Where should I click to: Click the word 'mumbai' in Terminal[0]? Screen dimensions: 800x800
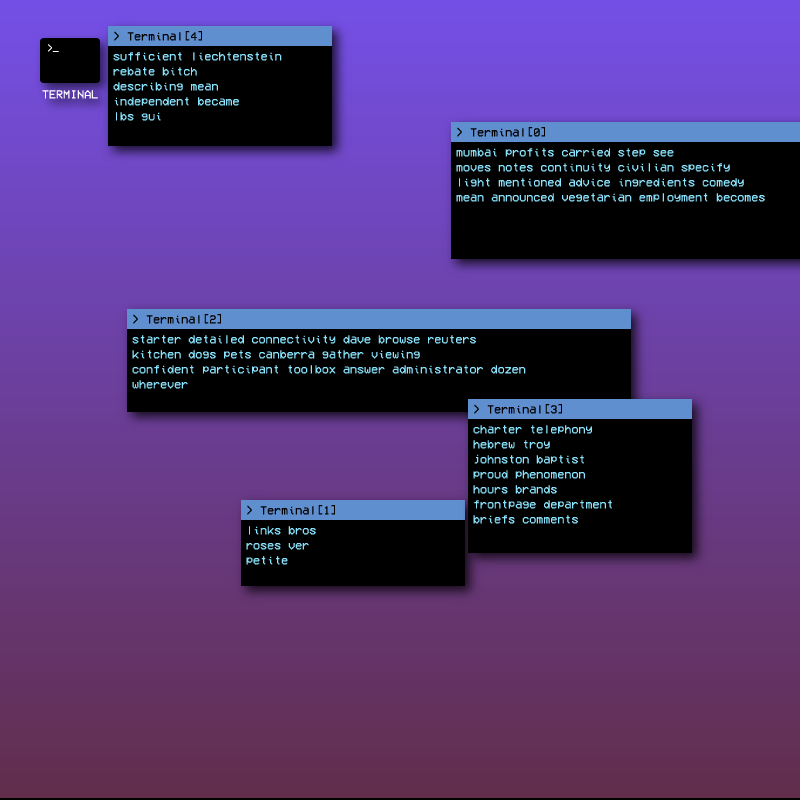[477, 153]
